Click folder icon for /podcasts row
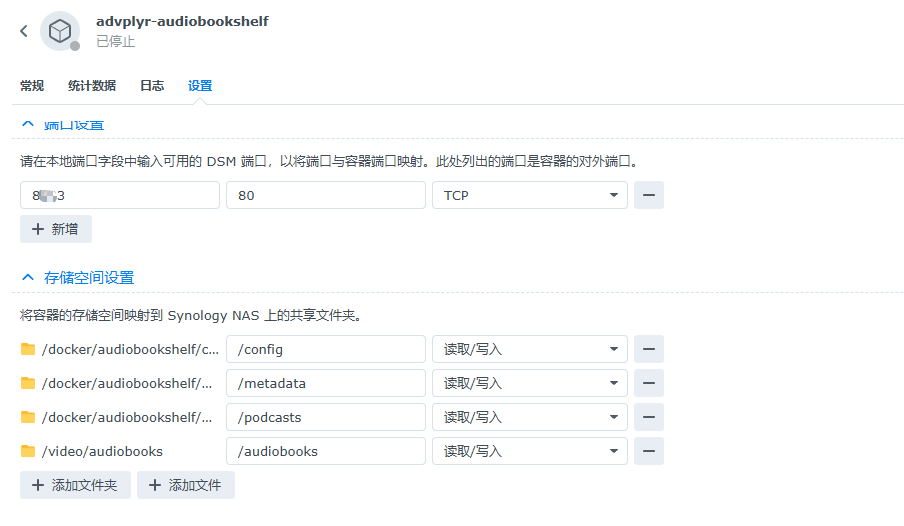Viewport: 904px width, 526px height. 28,417
